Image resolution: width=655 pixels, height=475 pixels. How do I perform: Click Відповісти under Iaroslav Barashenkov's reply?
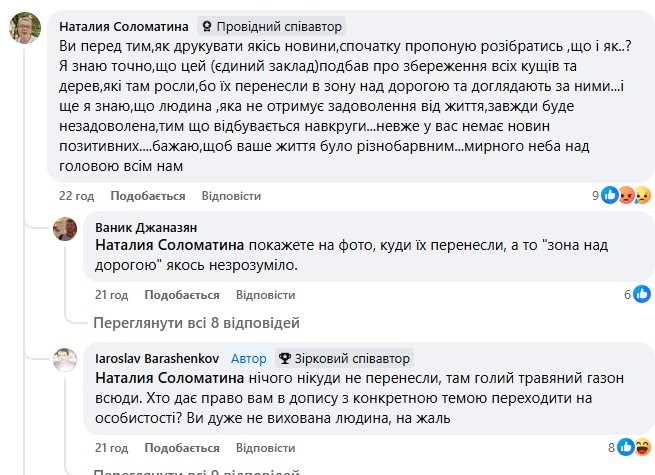pos(265,447)
